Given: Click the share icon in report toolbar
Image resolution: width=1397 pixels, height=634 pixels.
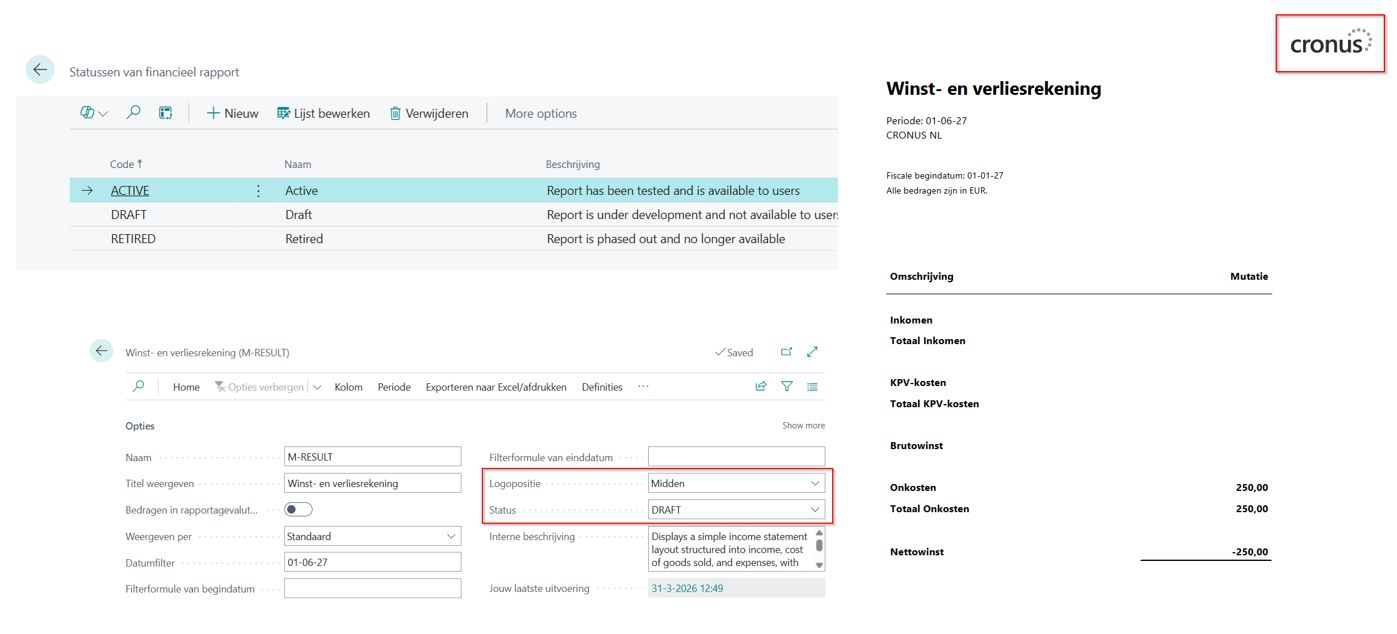Looking at the screenshot, I should click(761, 386).
